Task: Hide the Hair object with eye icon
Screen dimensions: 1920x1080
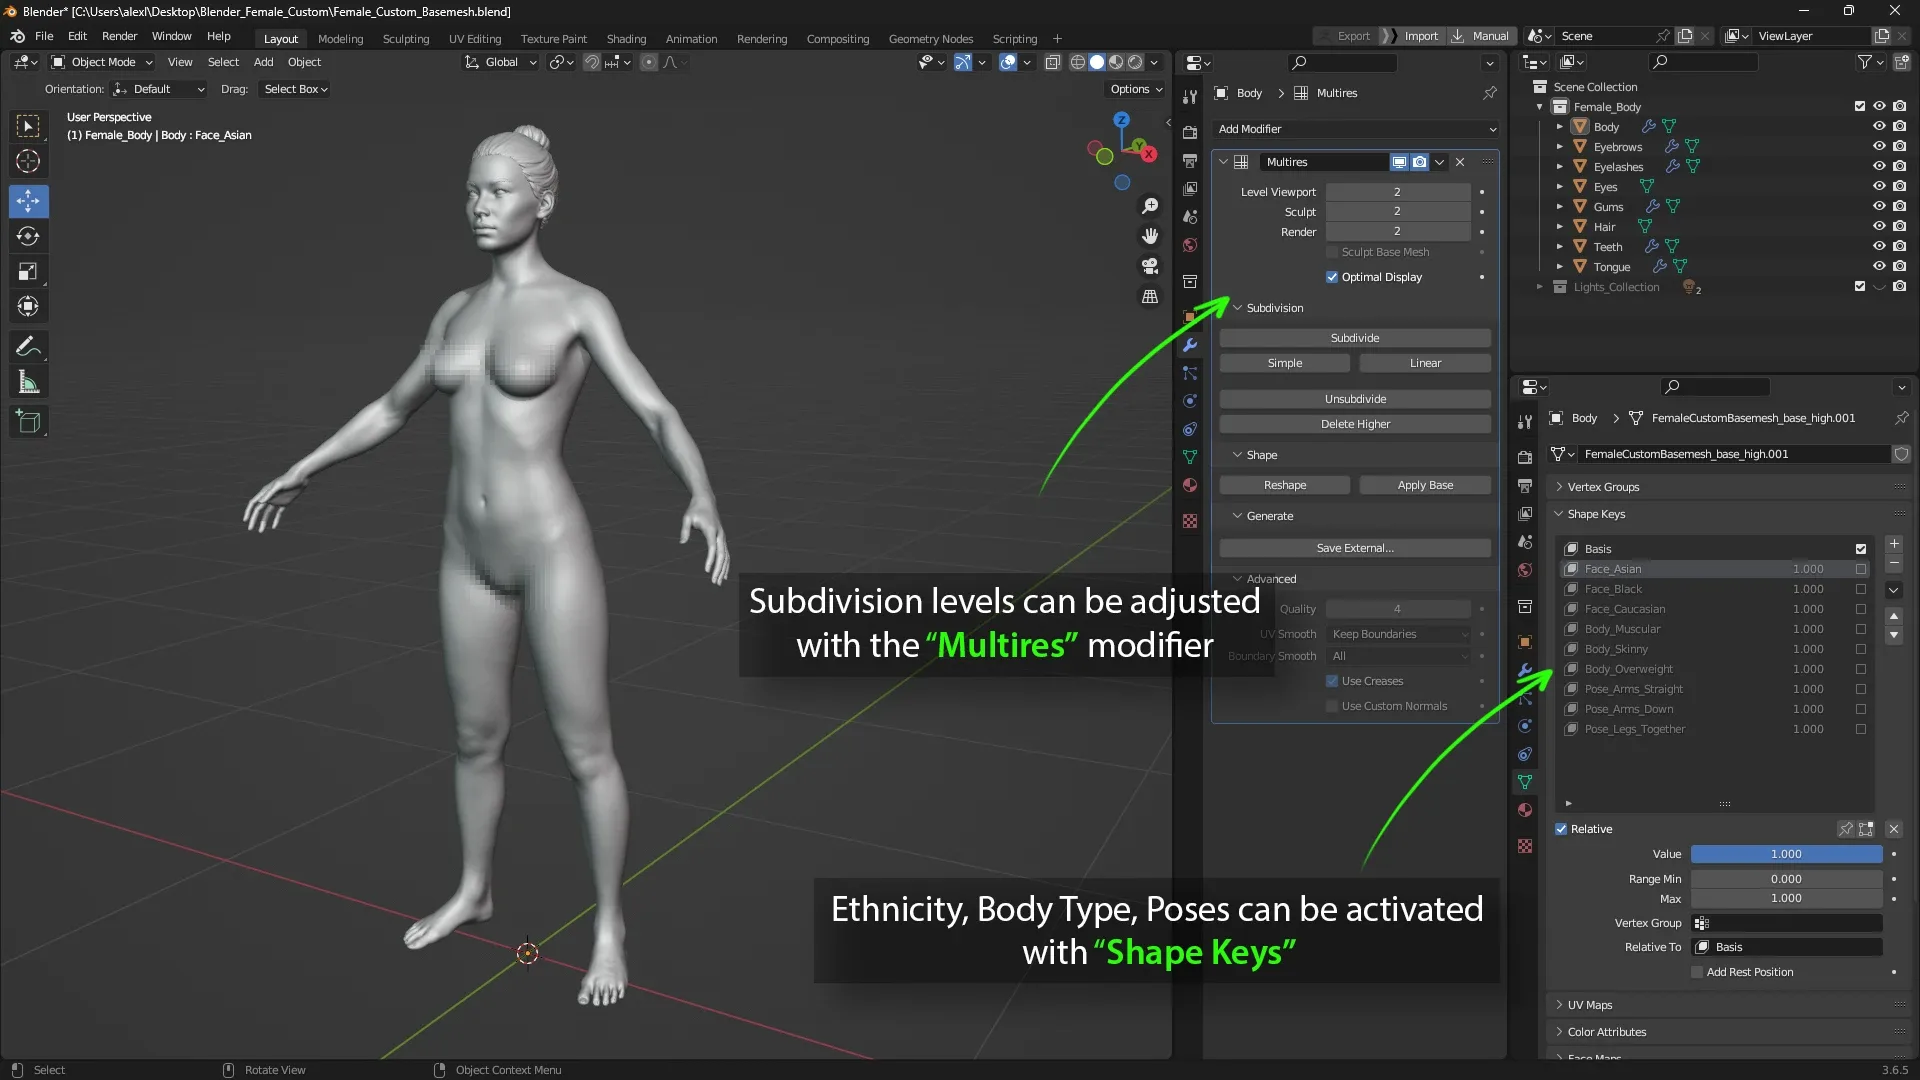Action: tap(1879, 227)
